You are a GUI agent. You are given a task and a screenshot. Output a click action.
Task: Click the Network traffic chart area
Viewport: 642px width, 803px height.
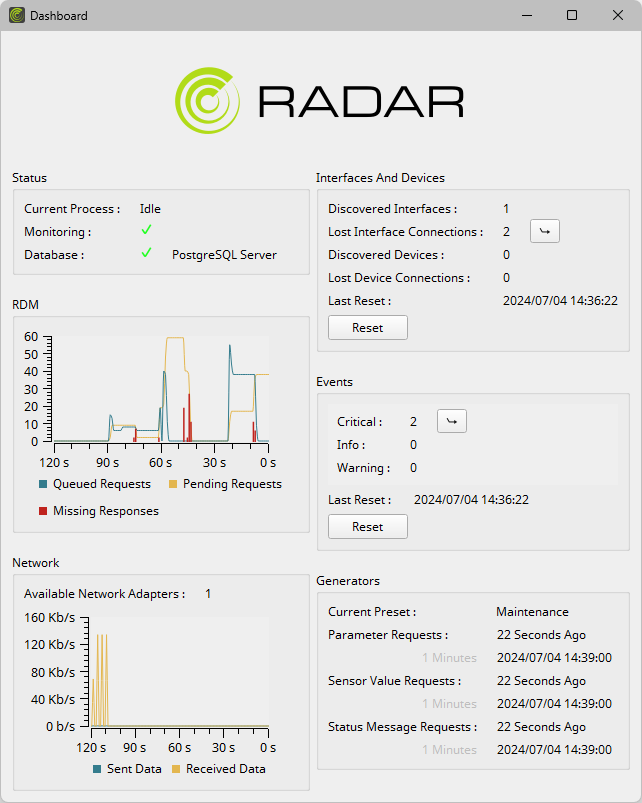(179, 672)
